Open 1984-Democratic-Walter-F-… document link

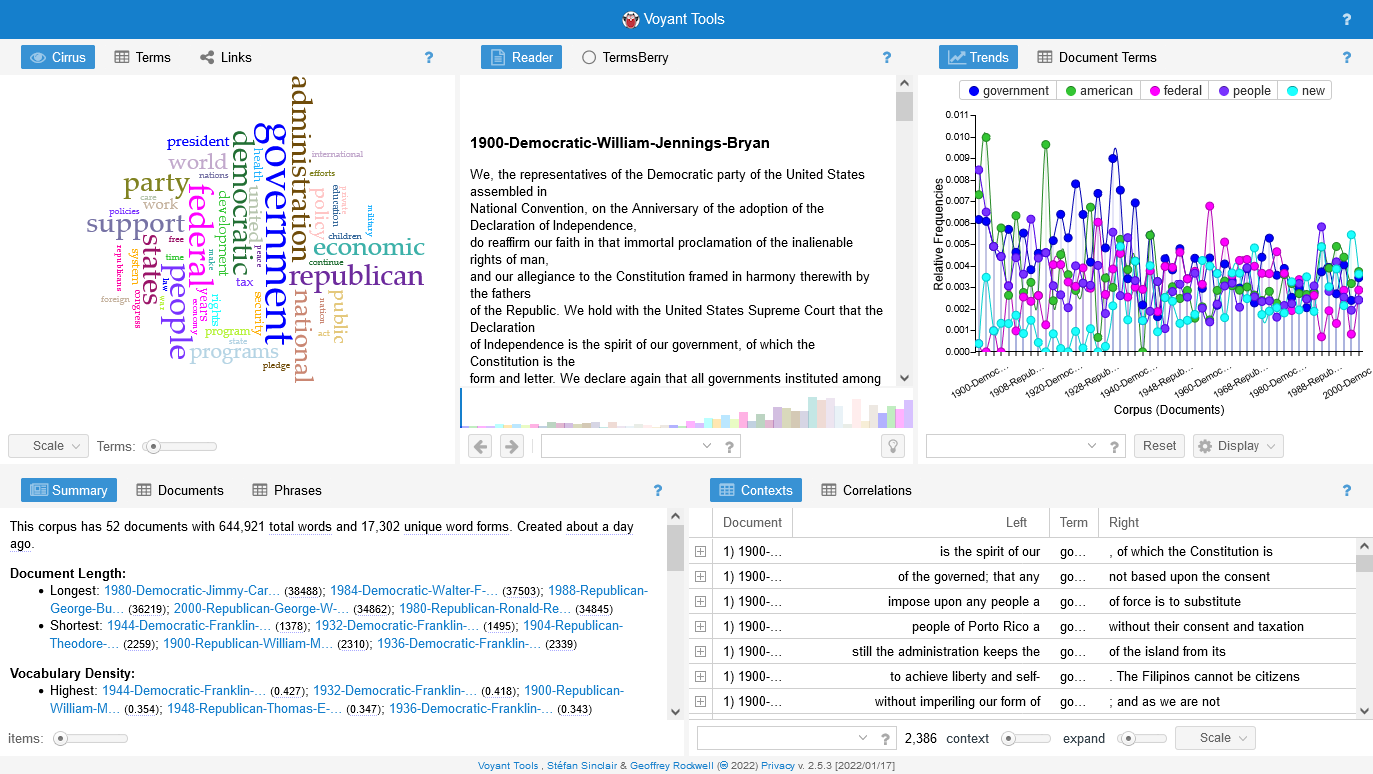[x=414, y=590]
